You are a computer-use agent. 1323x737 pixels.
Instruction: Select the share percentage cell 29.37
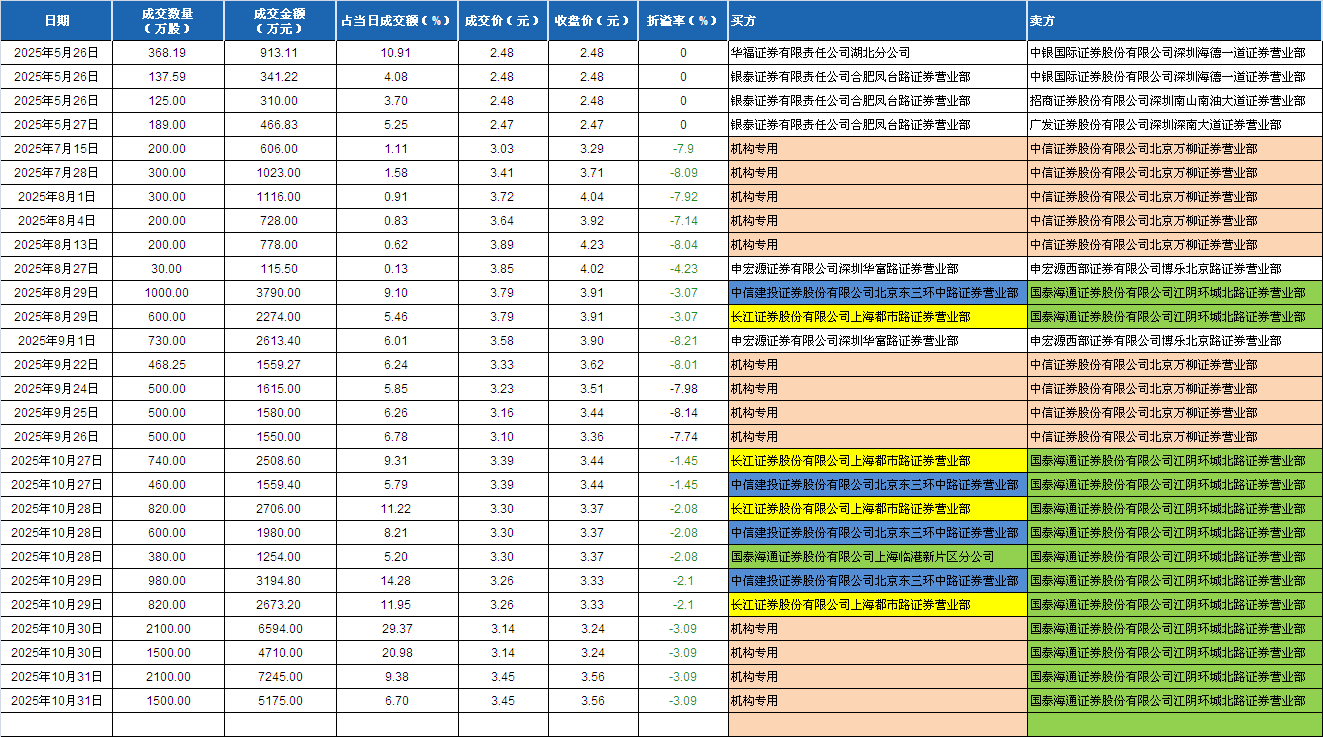tap(397, 628)
